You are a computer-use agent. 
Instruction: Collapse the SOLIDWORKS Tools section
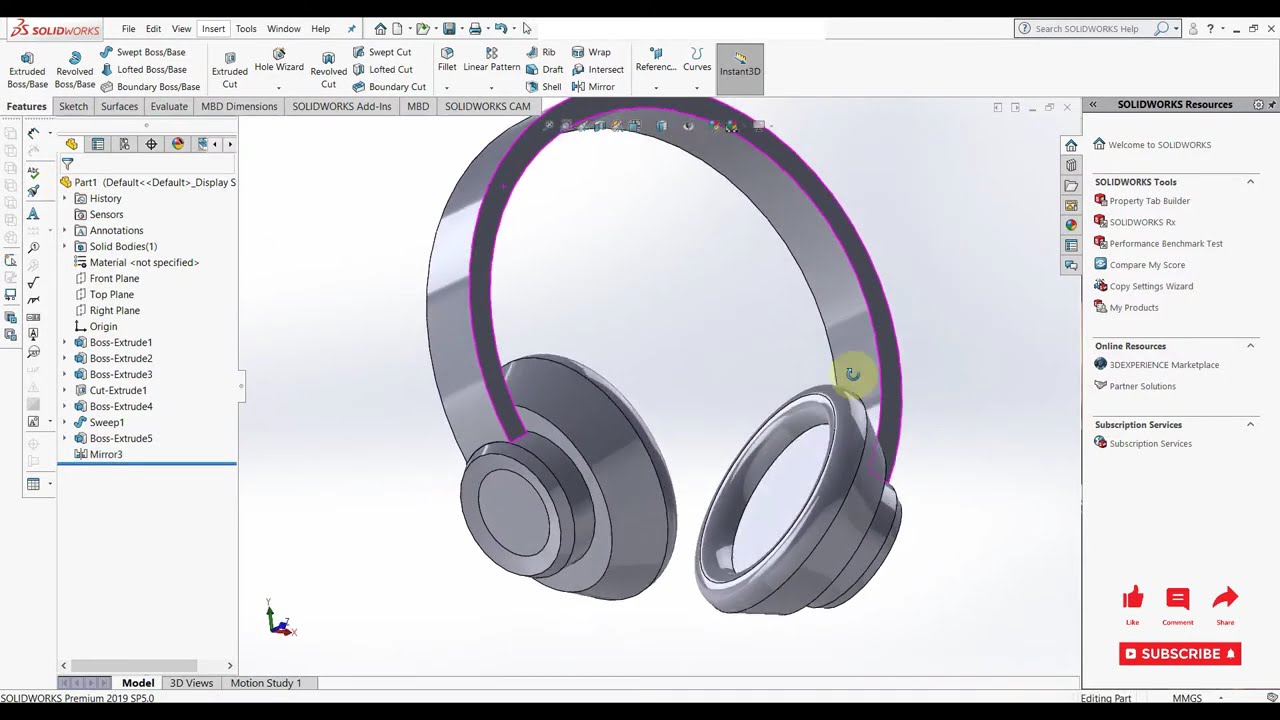pyautogui.click(x=1250, y=182)
